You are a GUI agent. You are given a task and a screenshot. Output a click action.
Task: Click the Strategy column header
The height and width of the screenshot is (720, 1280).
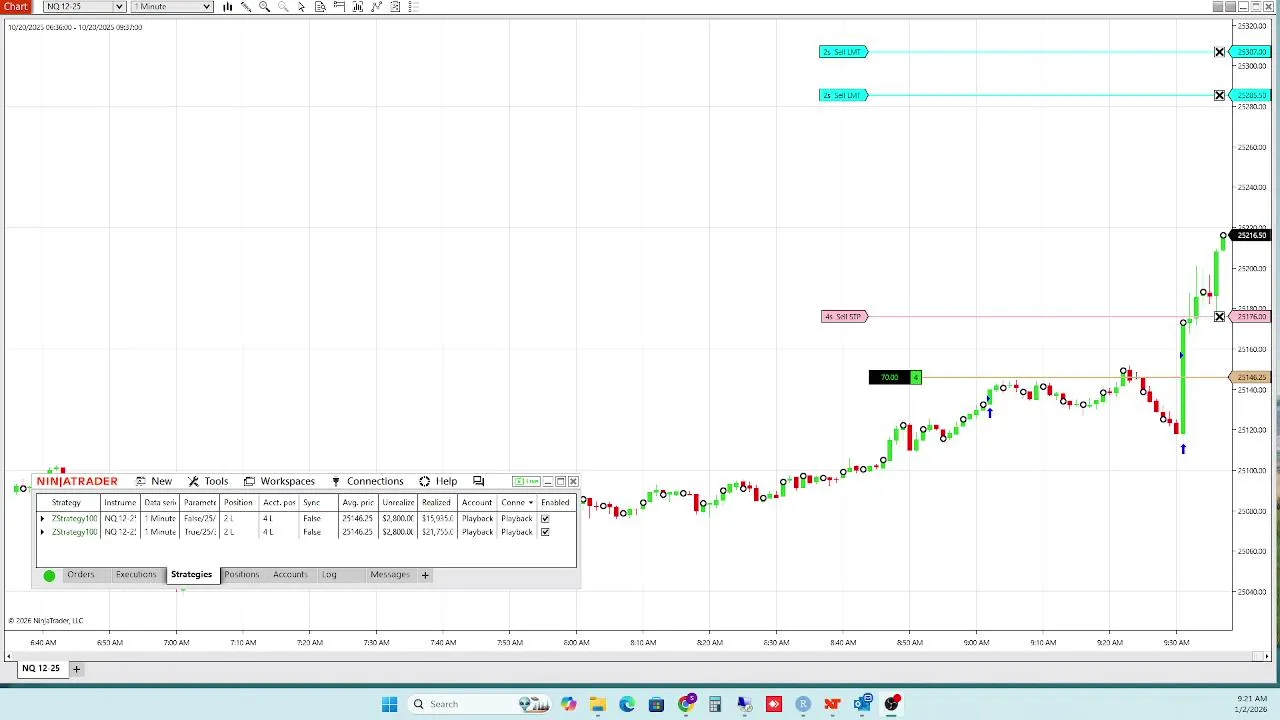pyautogui.click(x=66, y=502)
